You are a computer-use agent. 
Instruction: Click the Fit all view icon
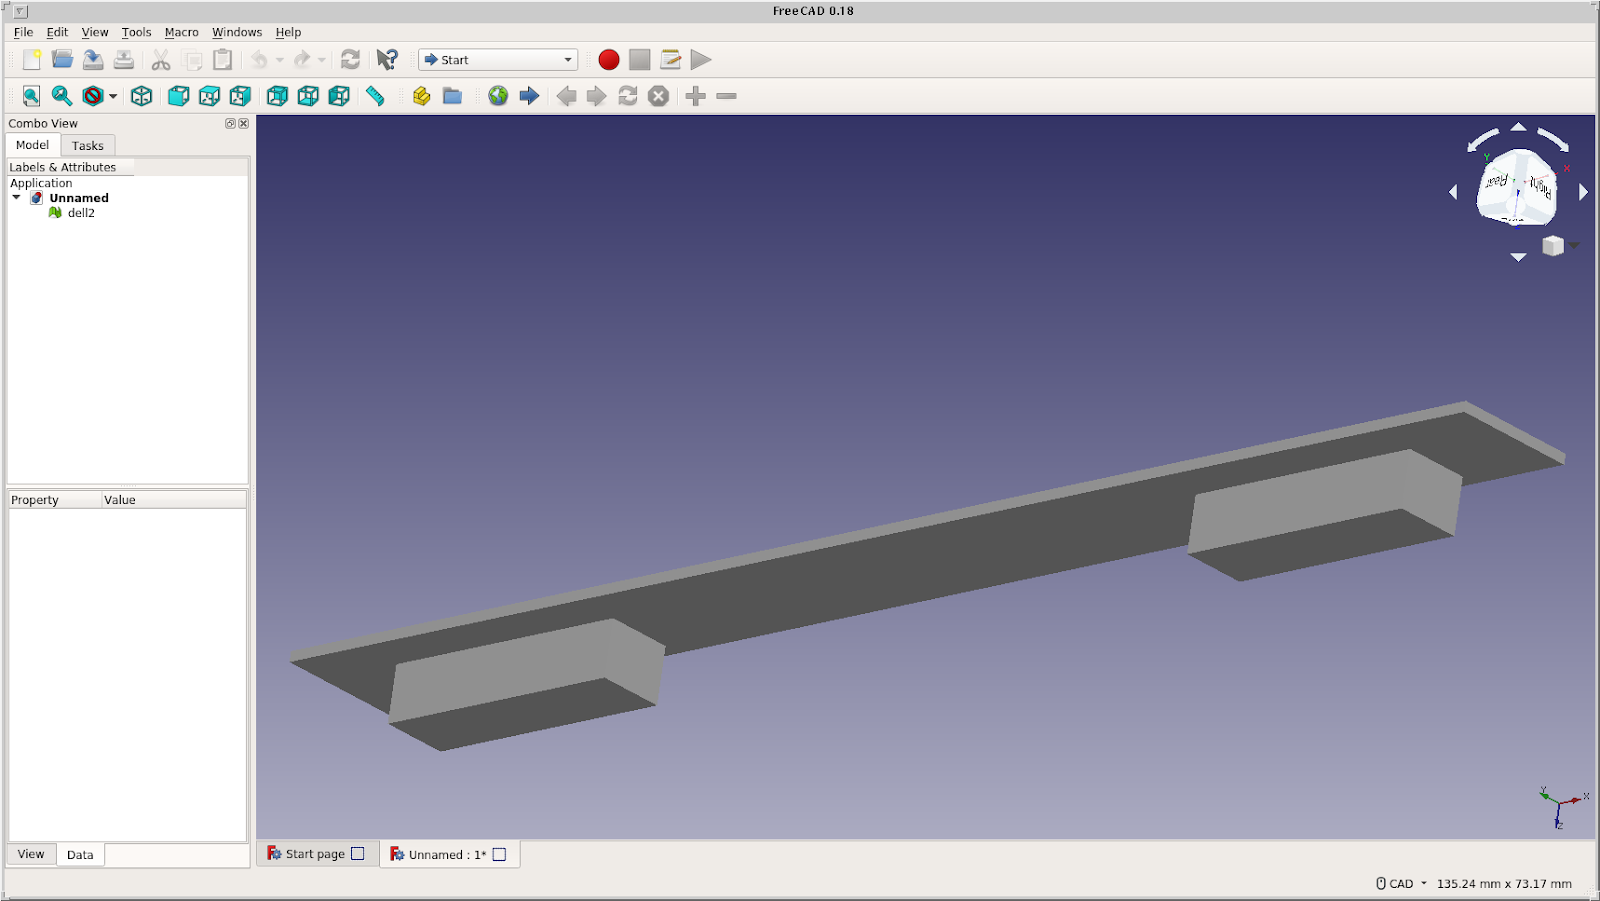click(x=31, y=96)
